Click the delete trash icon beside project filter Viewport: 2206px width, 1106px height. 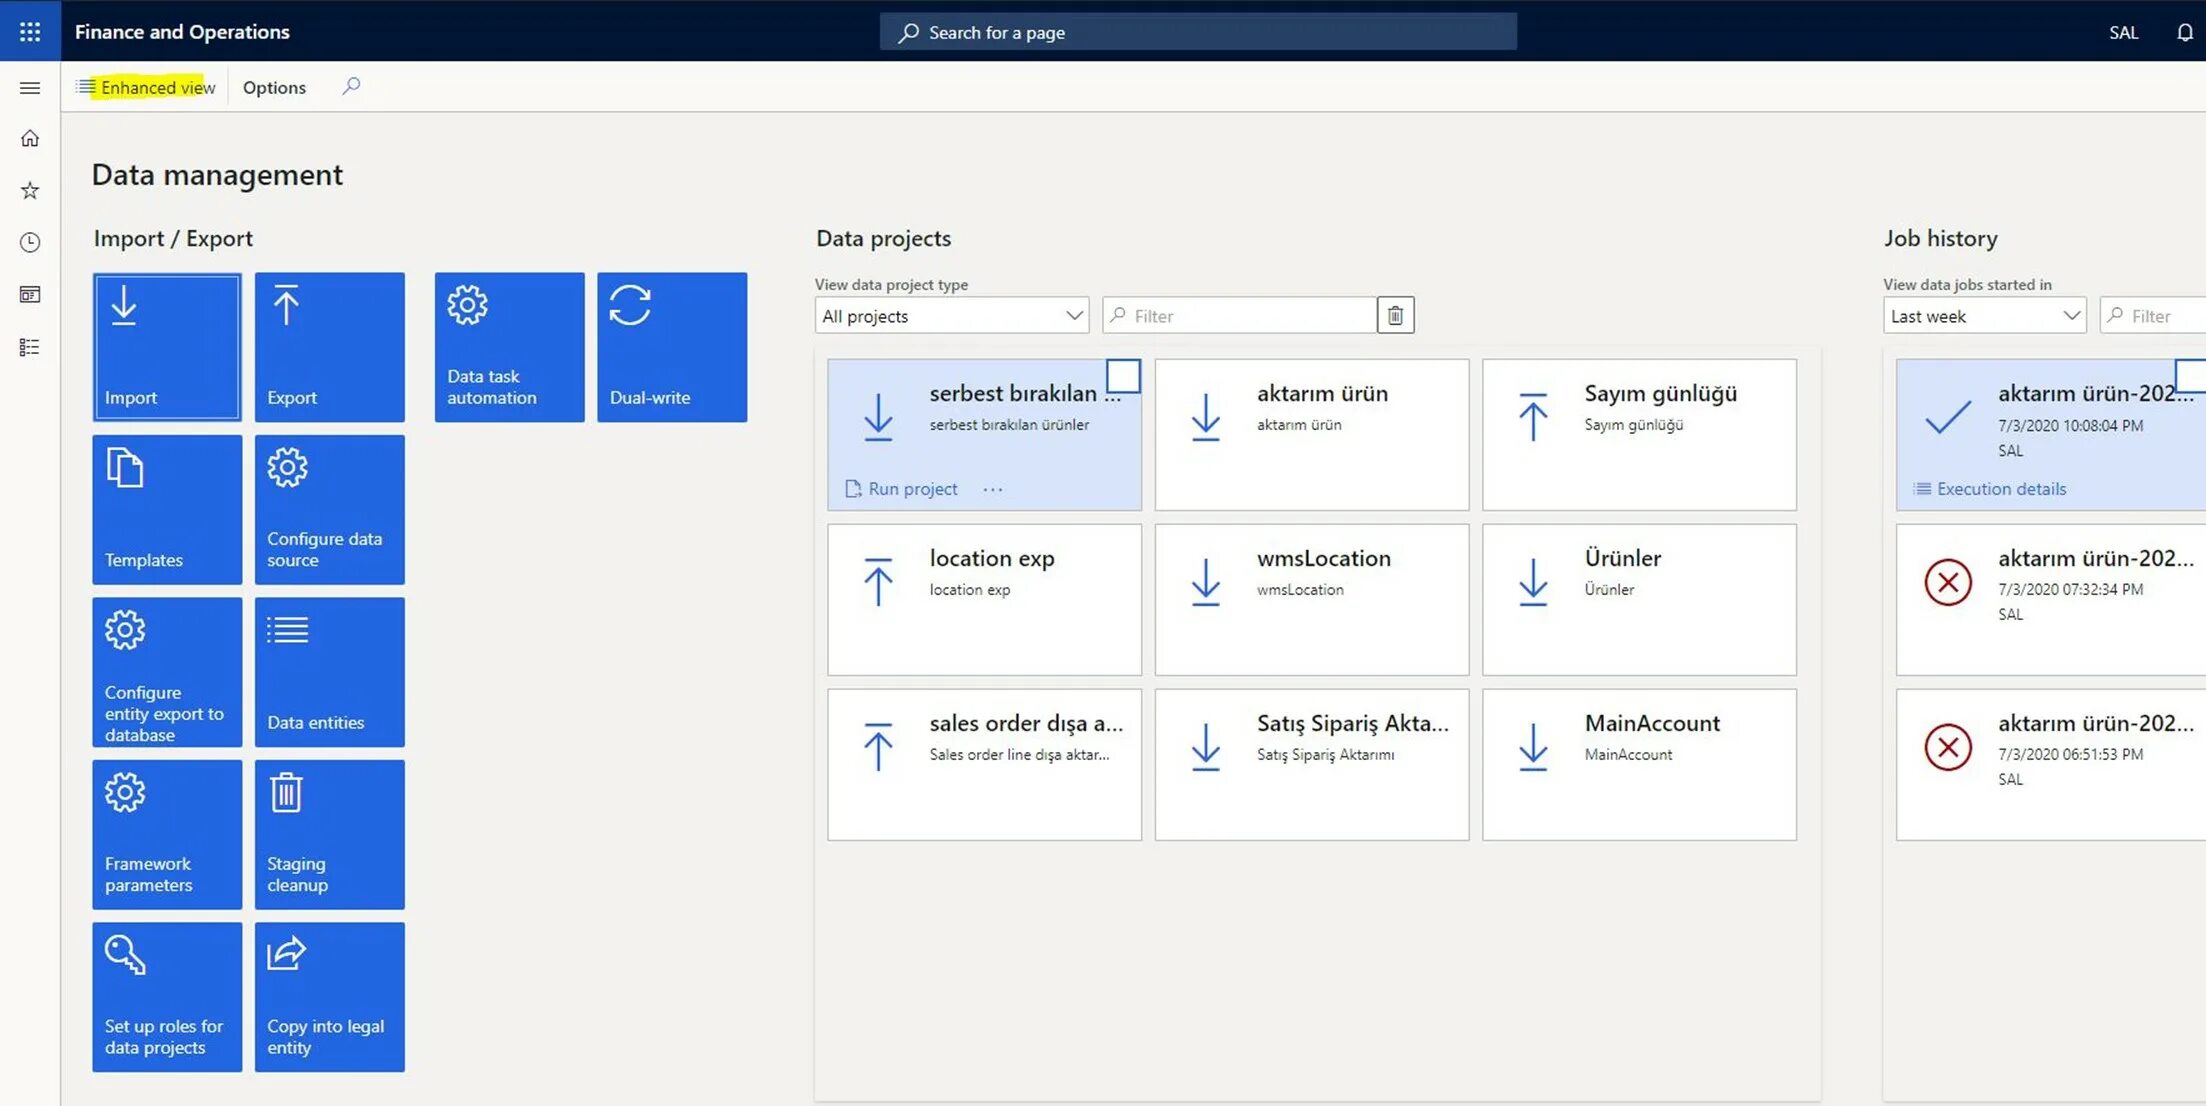[x=1395, y=316]
